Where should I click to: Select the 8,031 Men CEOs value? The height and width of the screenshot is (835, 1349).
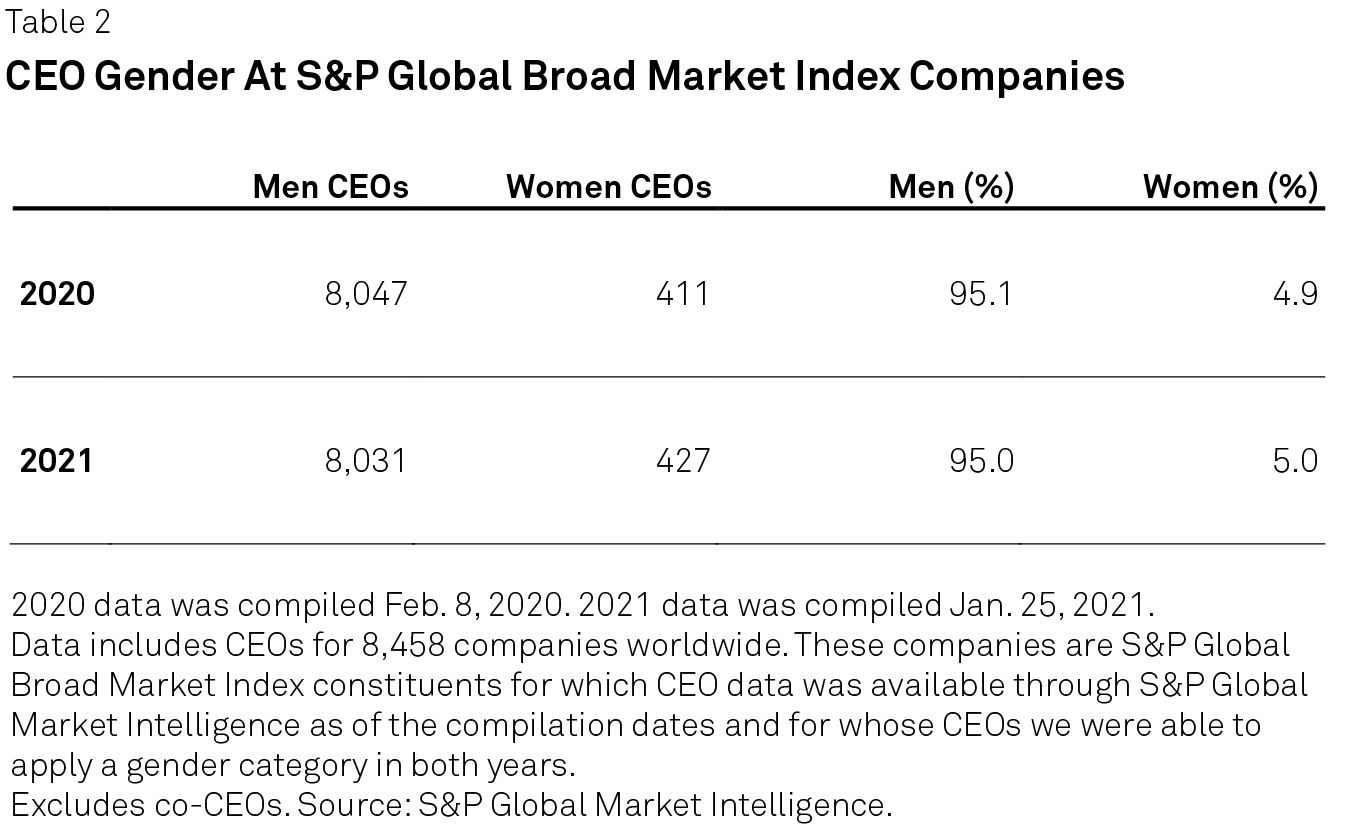pos(366,461)
